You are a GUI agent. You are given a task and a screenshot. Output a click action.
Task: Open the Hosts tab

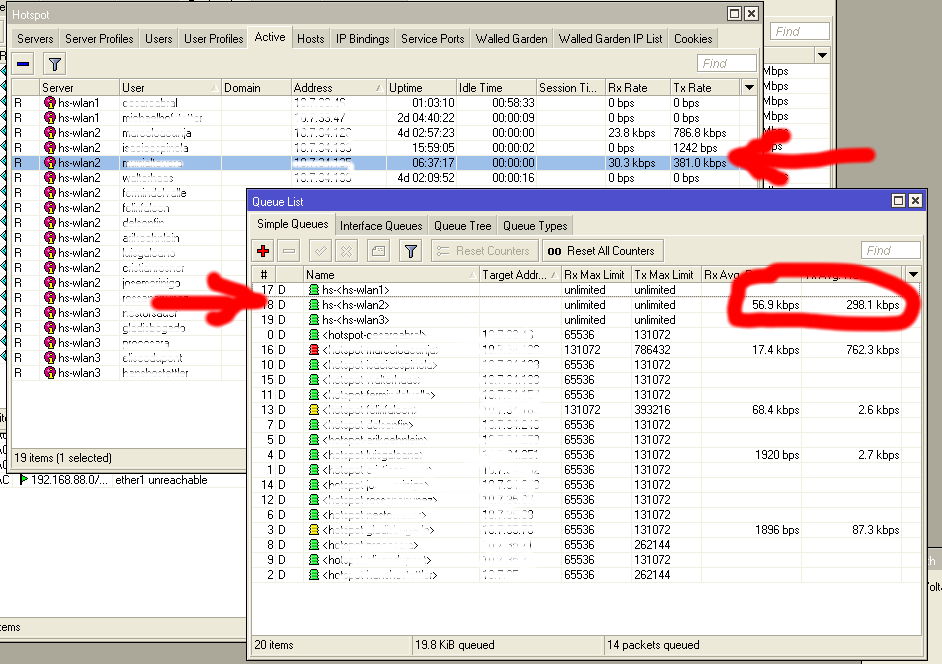pyautogui.click(x=310, y=38)
